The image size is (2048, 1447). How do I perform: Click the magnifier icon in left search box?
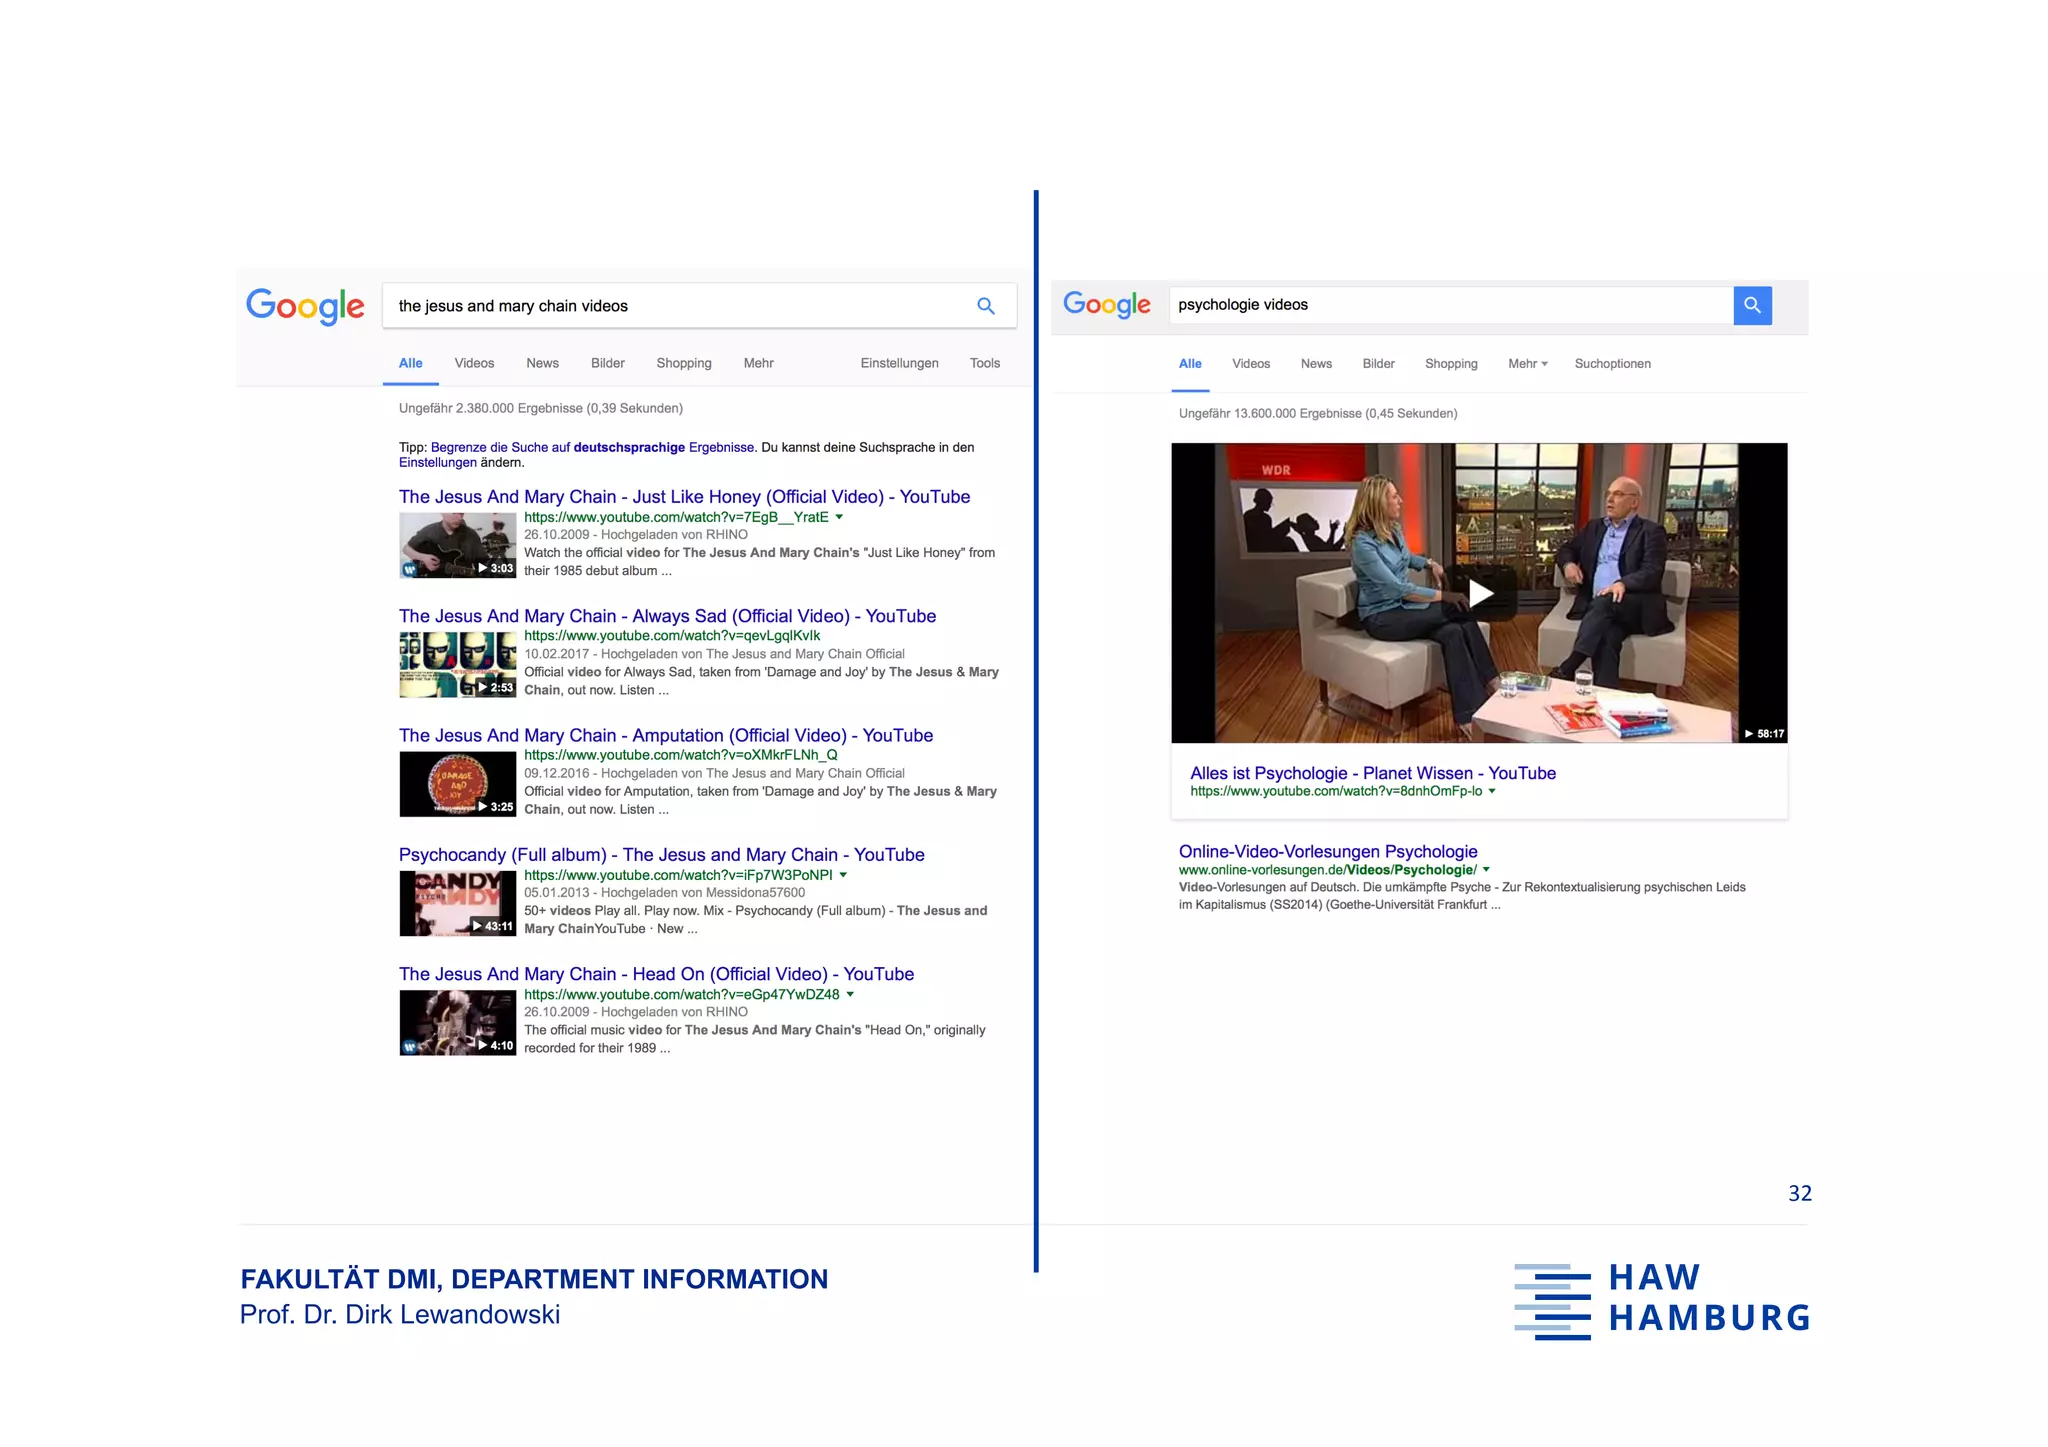pyautogui.click(x=985, y=306)
